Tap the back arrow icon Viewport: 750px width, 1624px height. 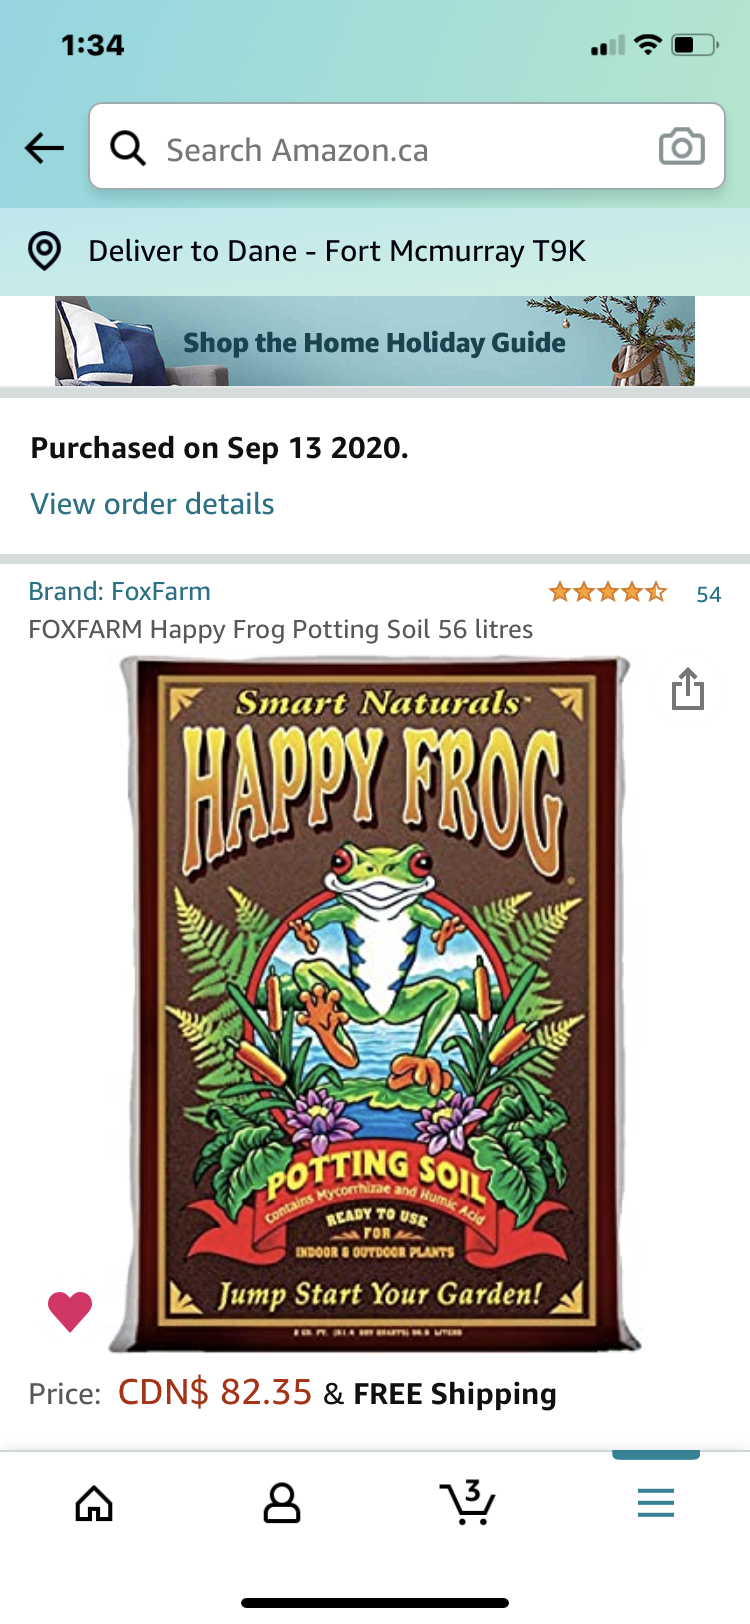45,149
